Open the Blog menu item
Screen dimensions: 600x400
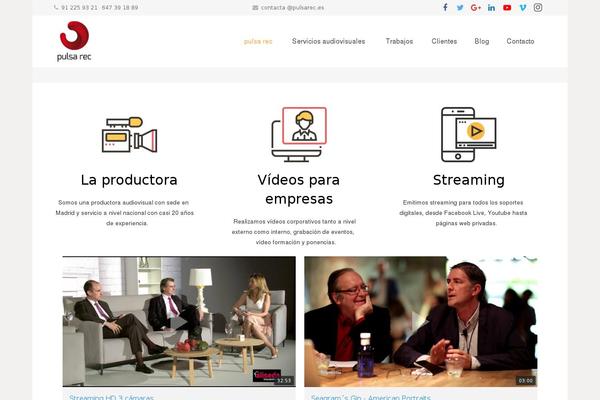(481, 41)
